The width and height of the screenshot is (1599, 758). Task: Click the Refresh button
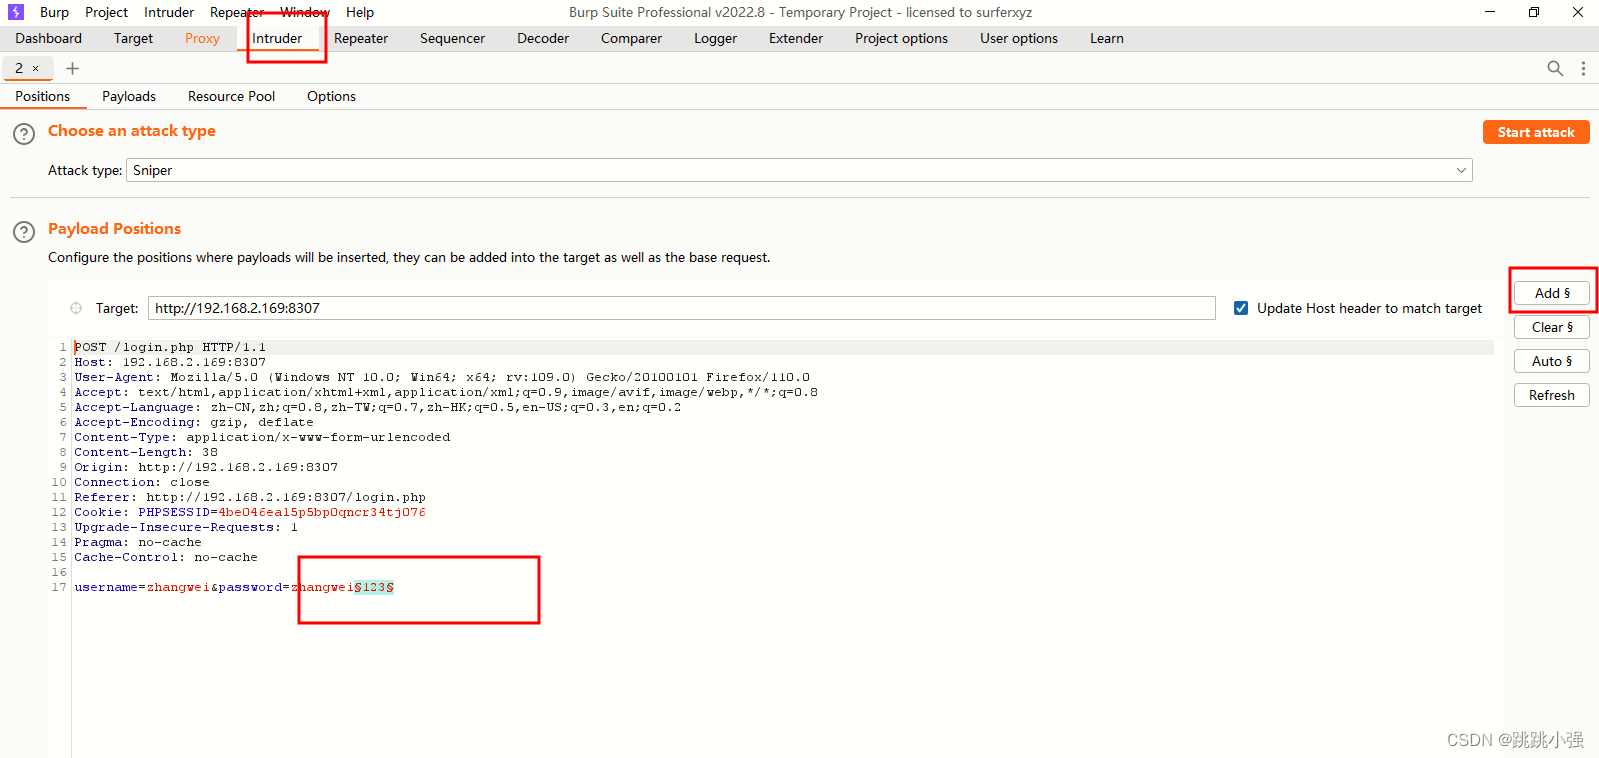coord(1552,395)
